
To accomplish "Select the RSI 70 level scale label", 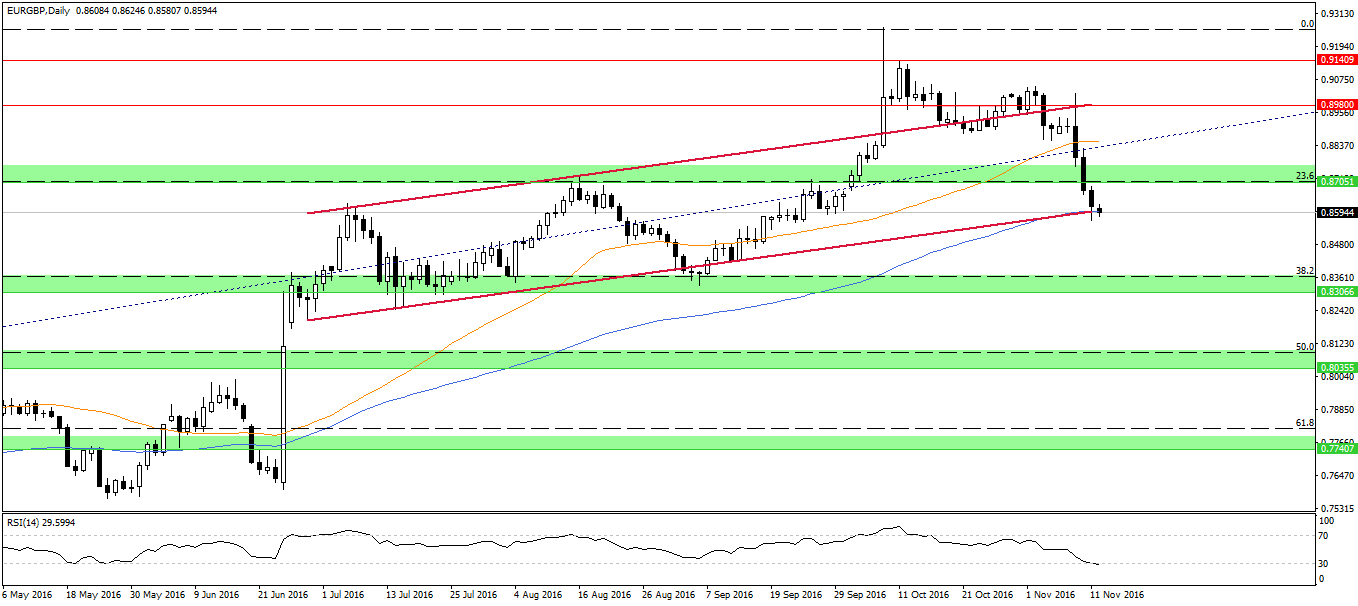I will (x=1323, y=536).
